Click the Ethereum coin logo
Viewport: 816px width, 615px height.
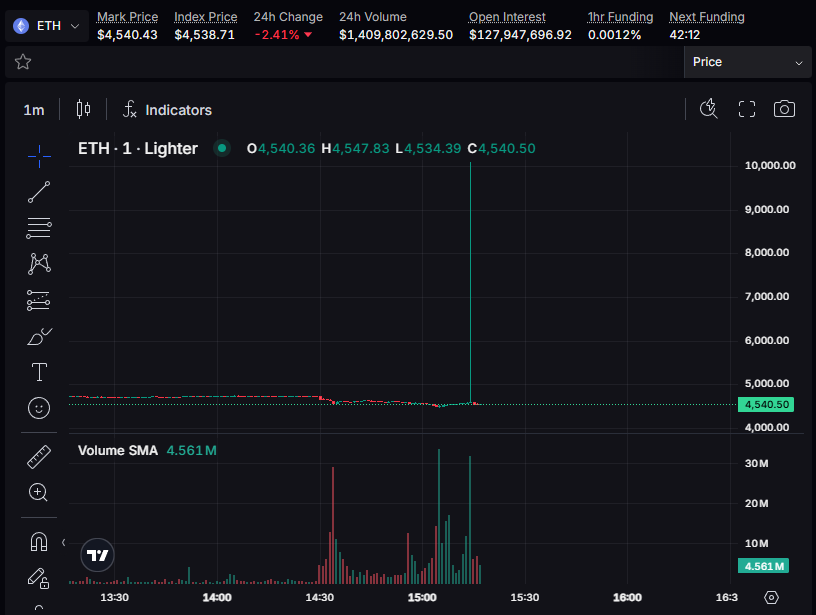tap(21, 26)
